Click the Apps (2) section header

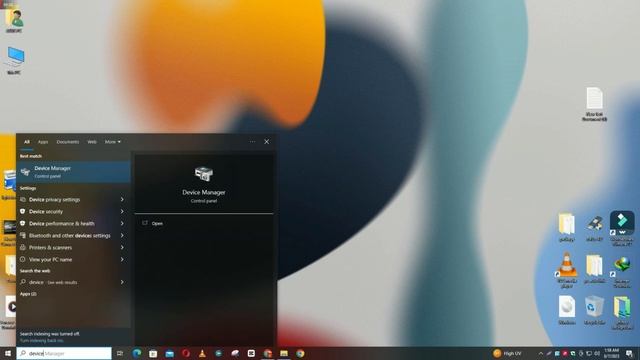[28, 294]
